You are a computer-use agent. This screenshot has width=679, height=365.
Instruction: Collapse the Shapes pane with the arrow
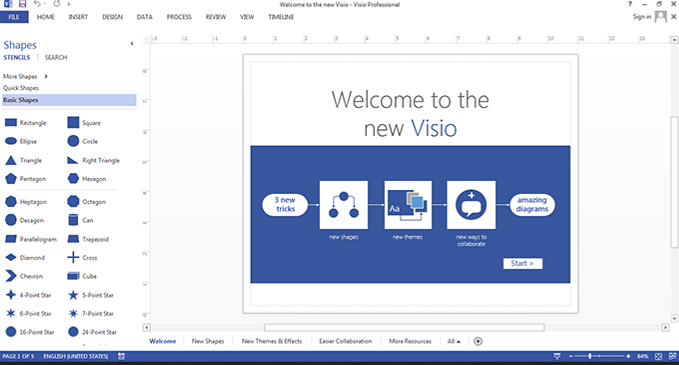coord(132,43)
